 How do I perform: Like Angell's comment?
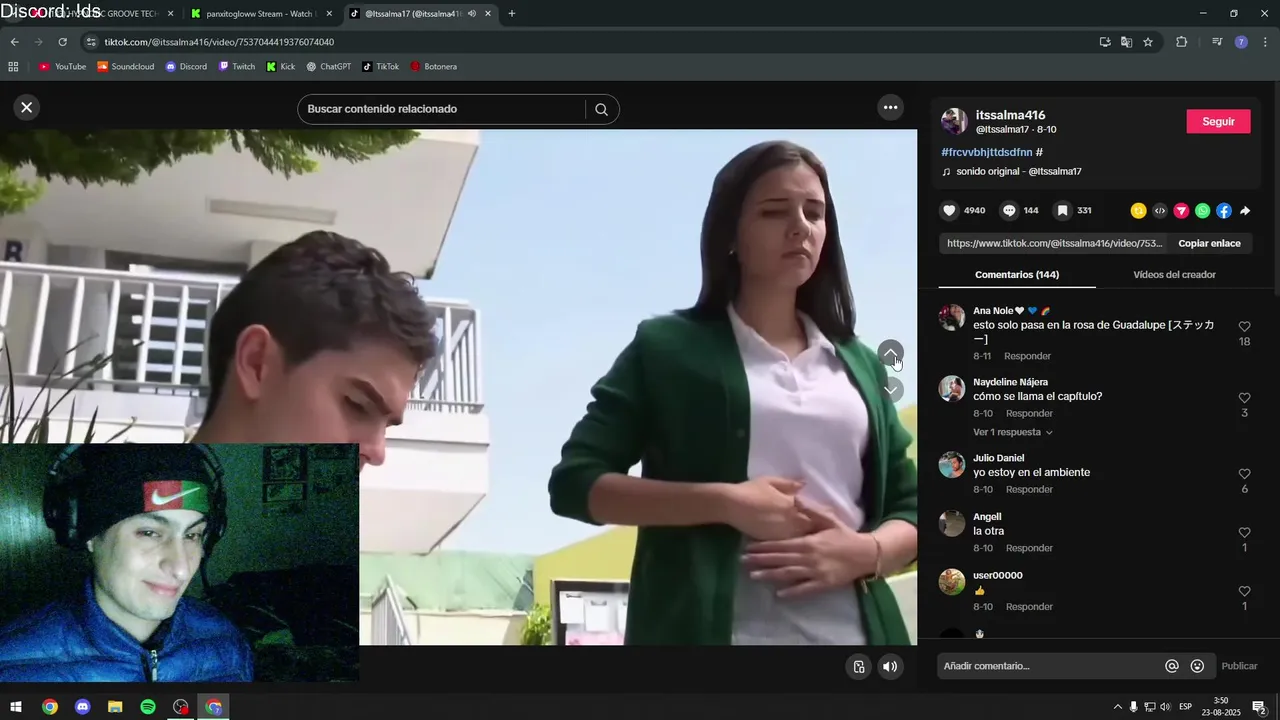pyautogui.click(x=1244, y=533)
